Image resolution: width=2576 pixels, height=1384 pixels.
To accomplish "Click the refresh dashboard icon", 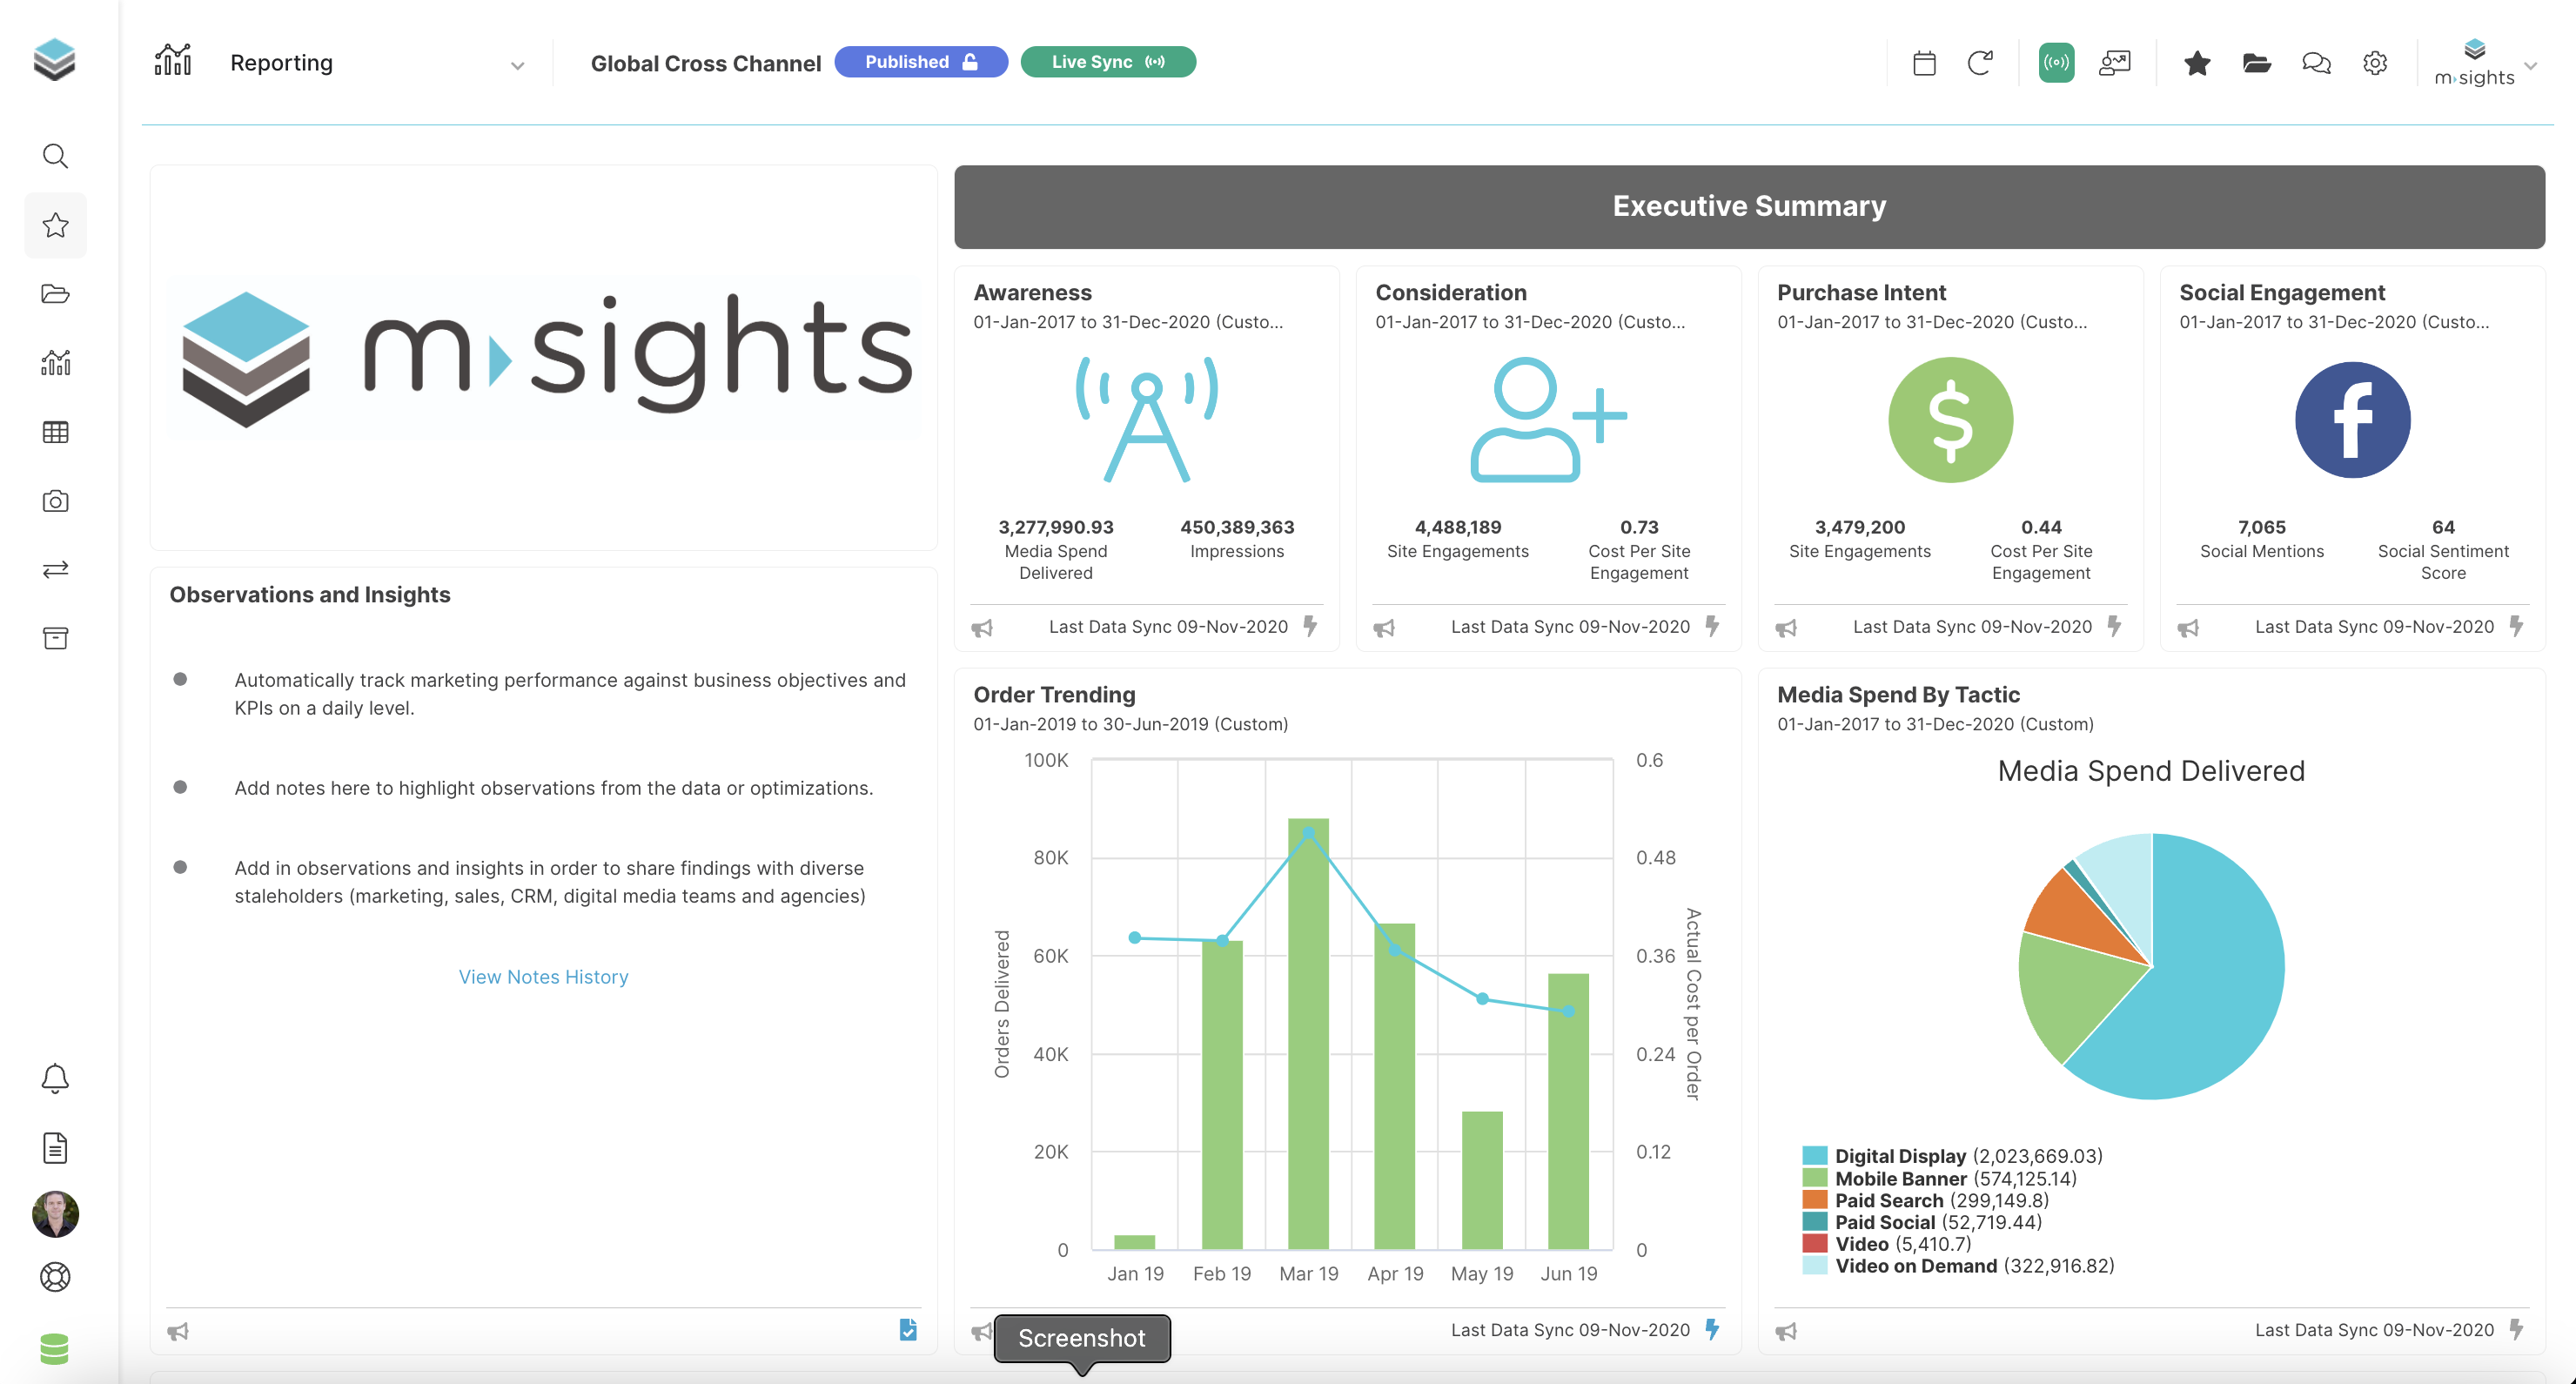I will point(1980,63).
